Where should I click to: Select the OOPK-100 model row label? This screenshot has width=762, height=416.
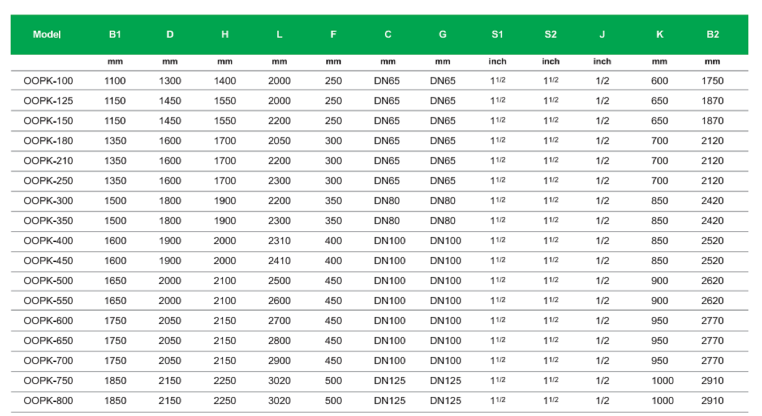tap(48, 81)
